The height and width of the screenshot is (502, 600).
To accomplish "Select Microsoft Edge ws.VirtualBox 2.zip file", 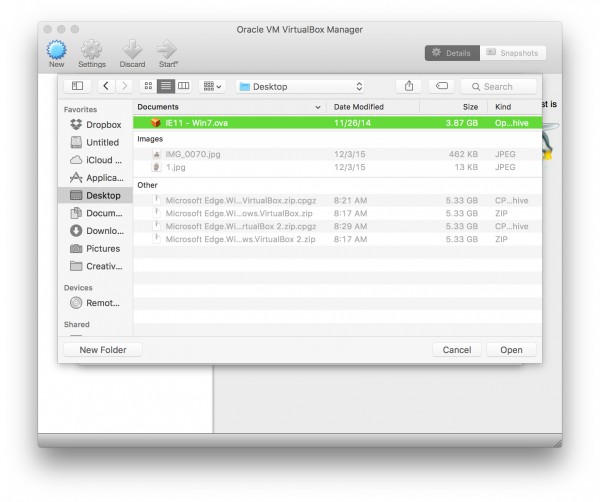I will (338, 240).
